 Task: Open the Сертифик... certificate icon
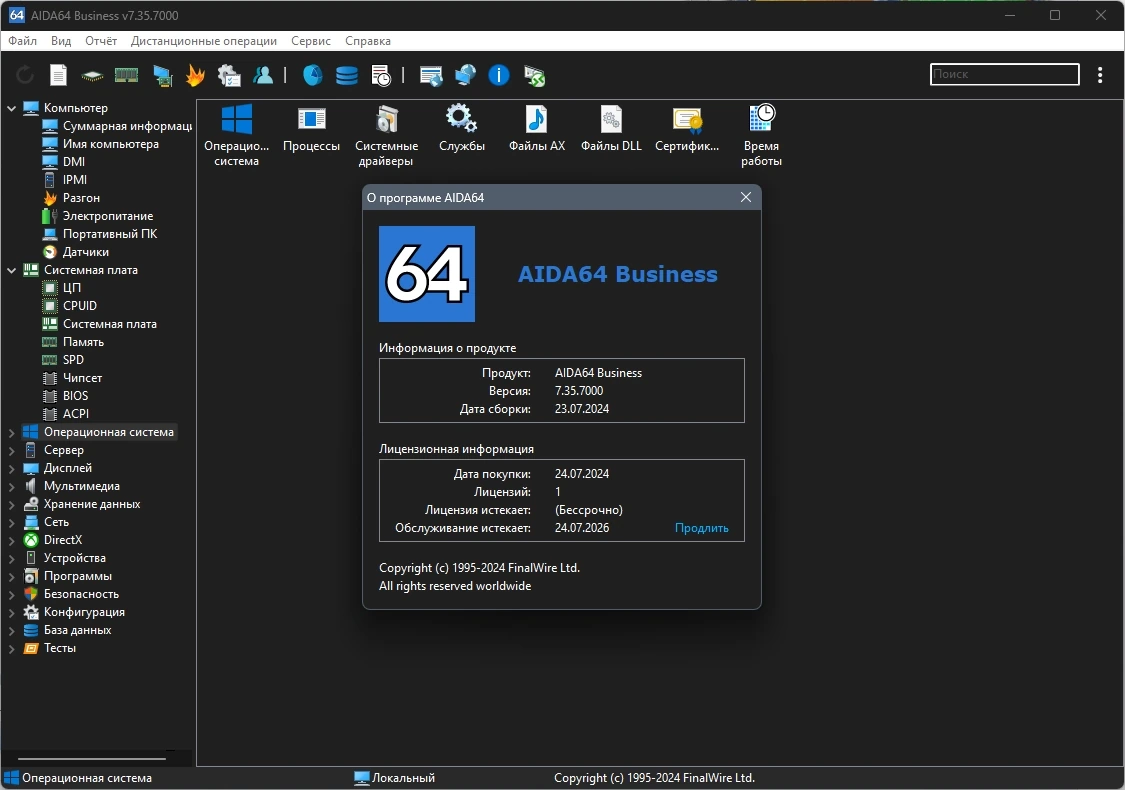point(687,128)
